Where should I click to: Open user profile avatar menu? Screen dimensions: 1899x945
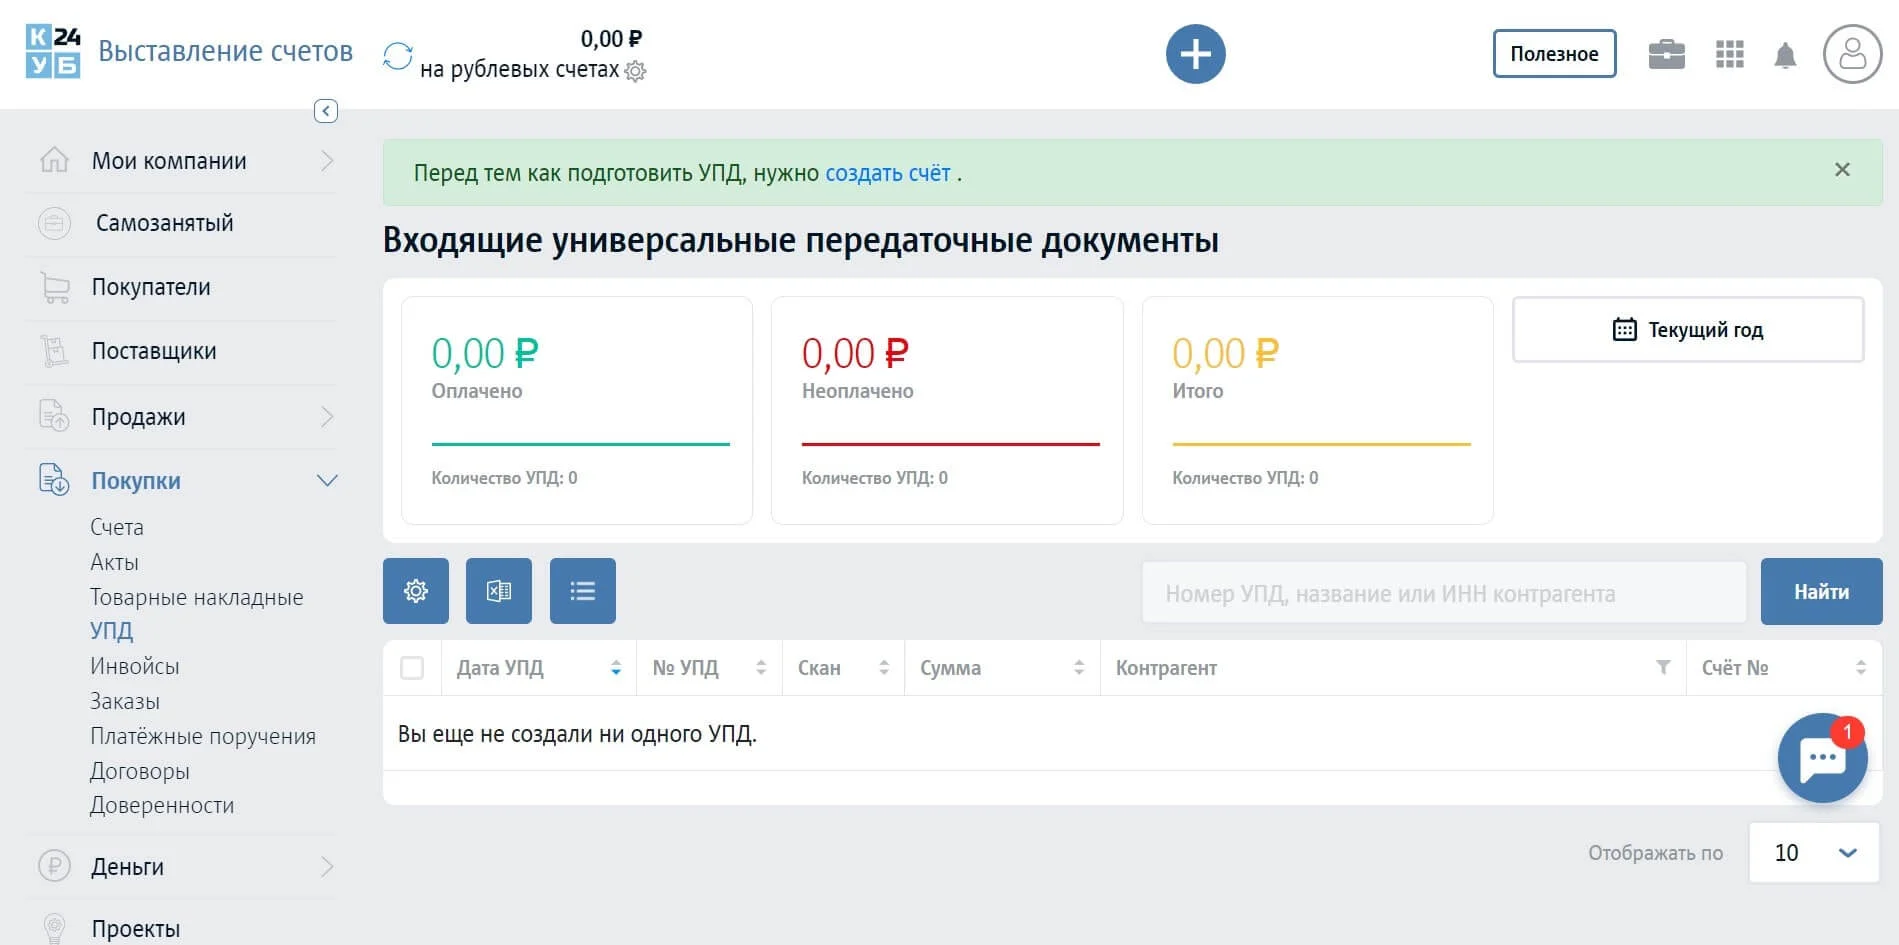coord(1852,54)
